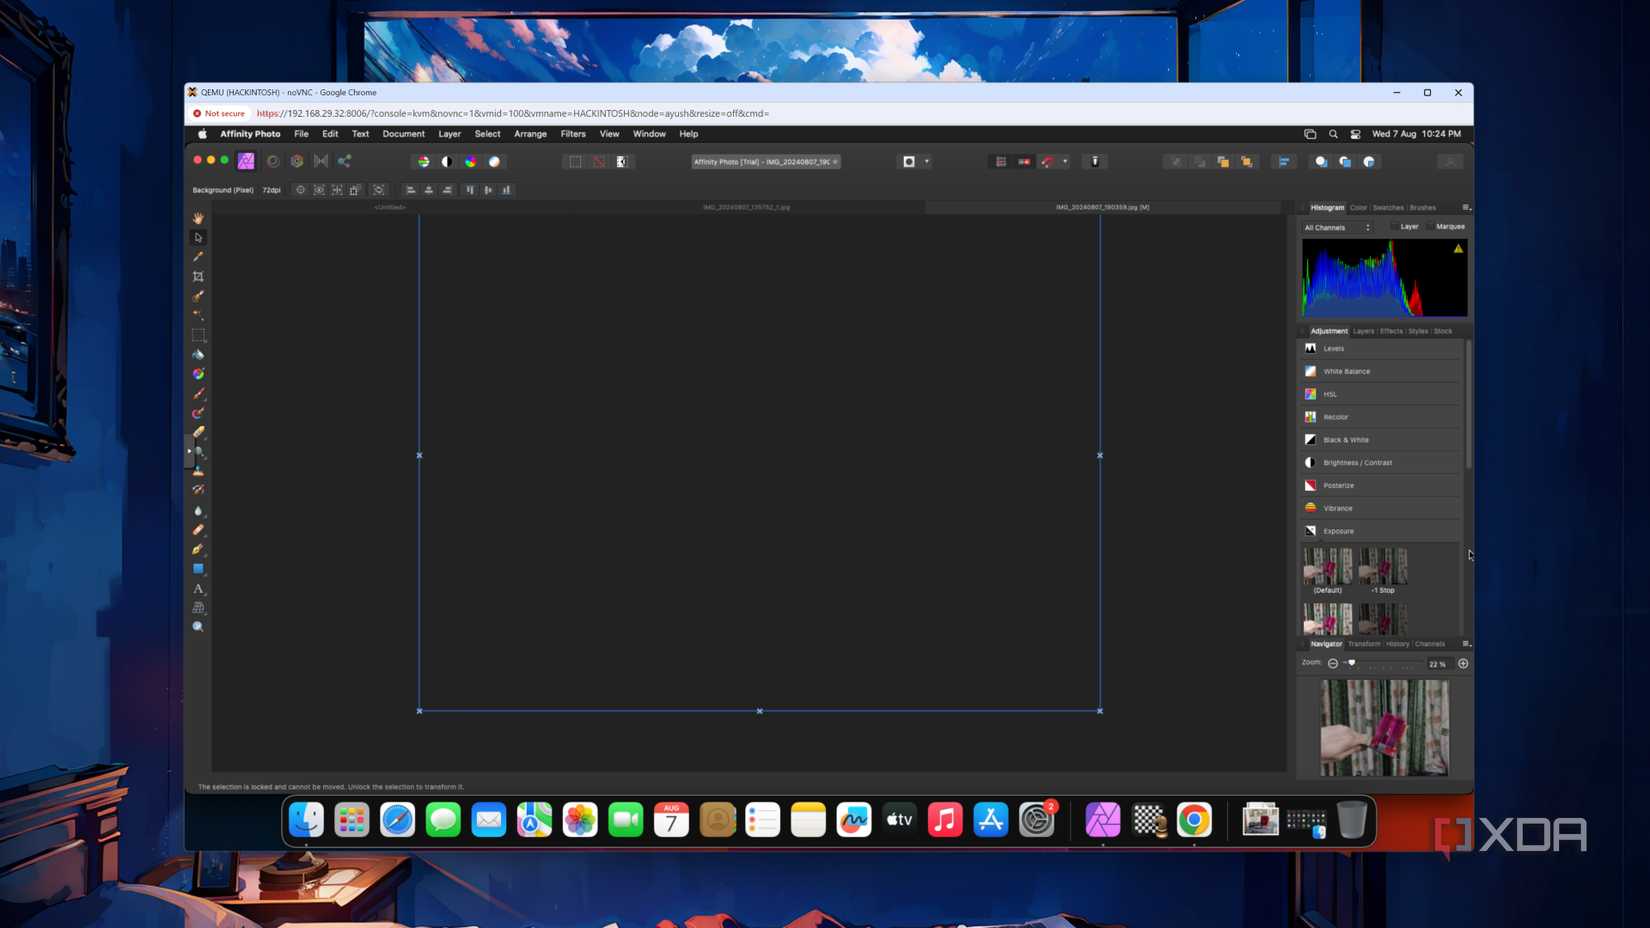
Task: Enable the Layer checkbox in Histogram panel
Action: (1395, 227)
